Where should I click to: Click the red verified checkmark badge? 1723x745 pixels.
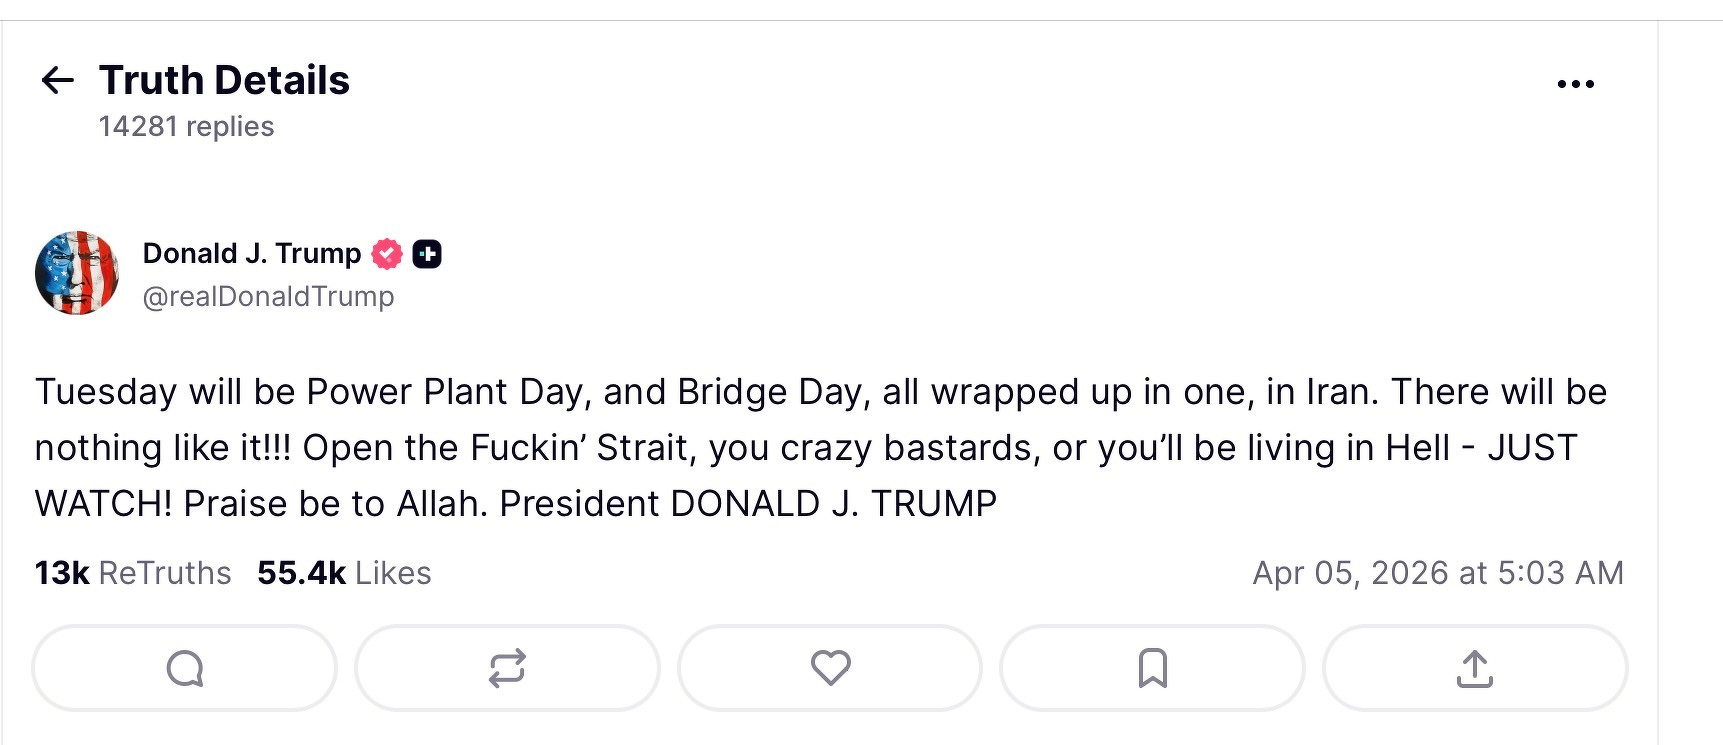tap(387, 255)
